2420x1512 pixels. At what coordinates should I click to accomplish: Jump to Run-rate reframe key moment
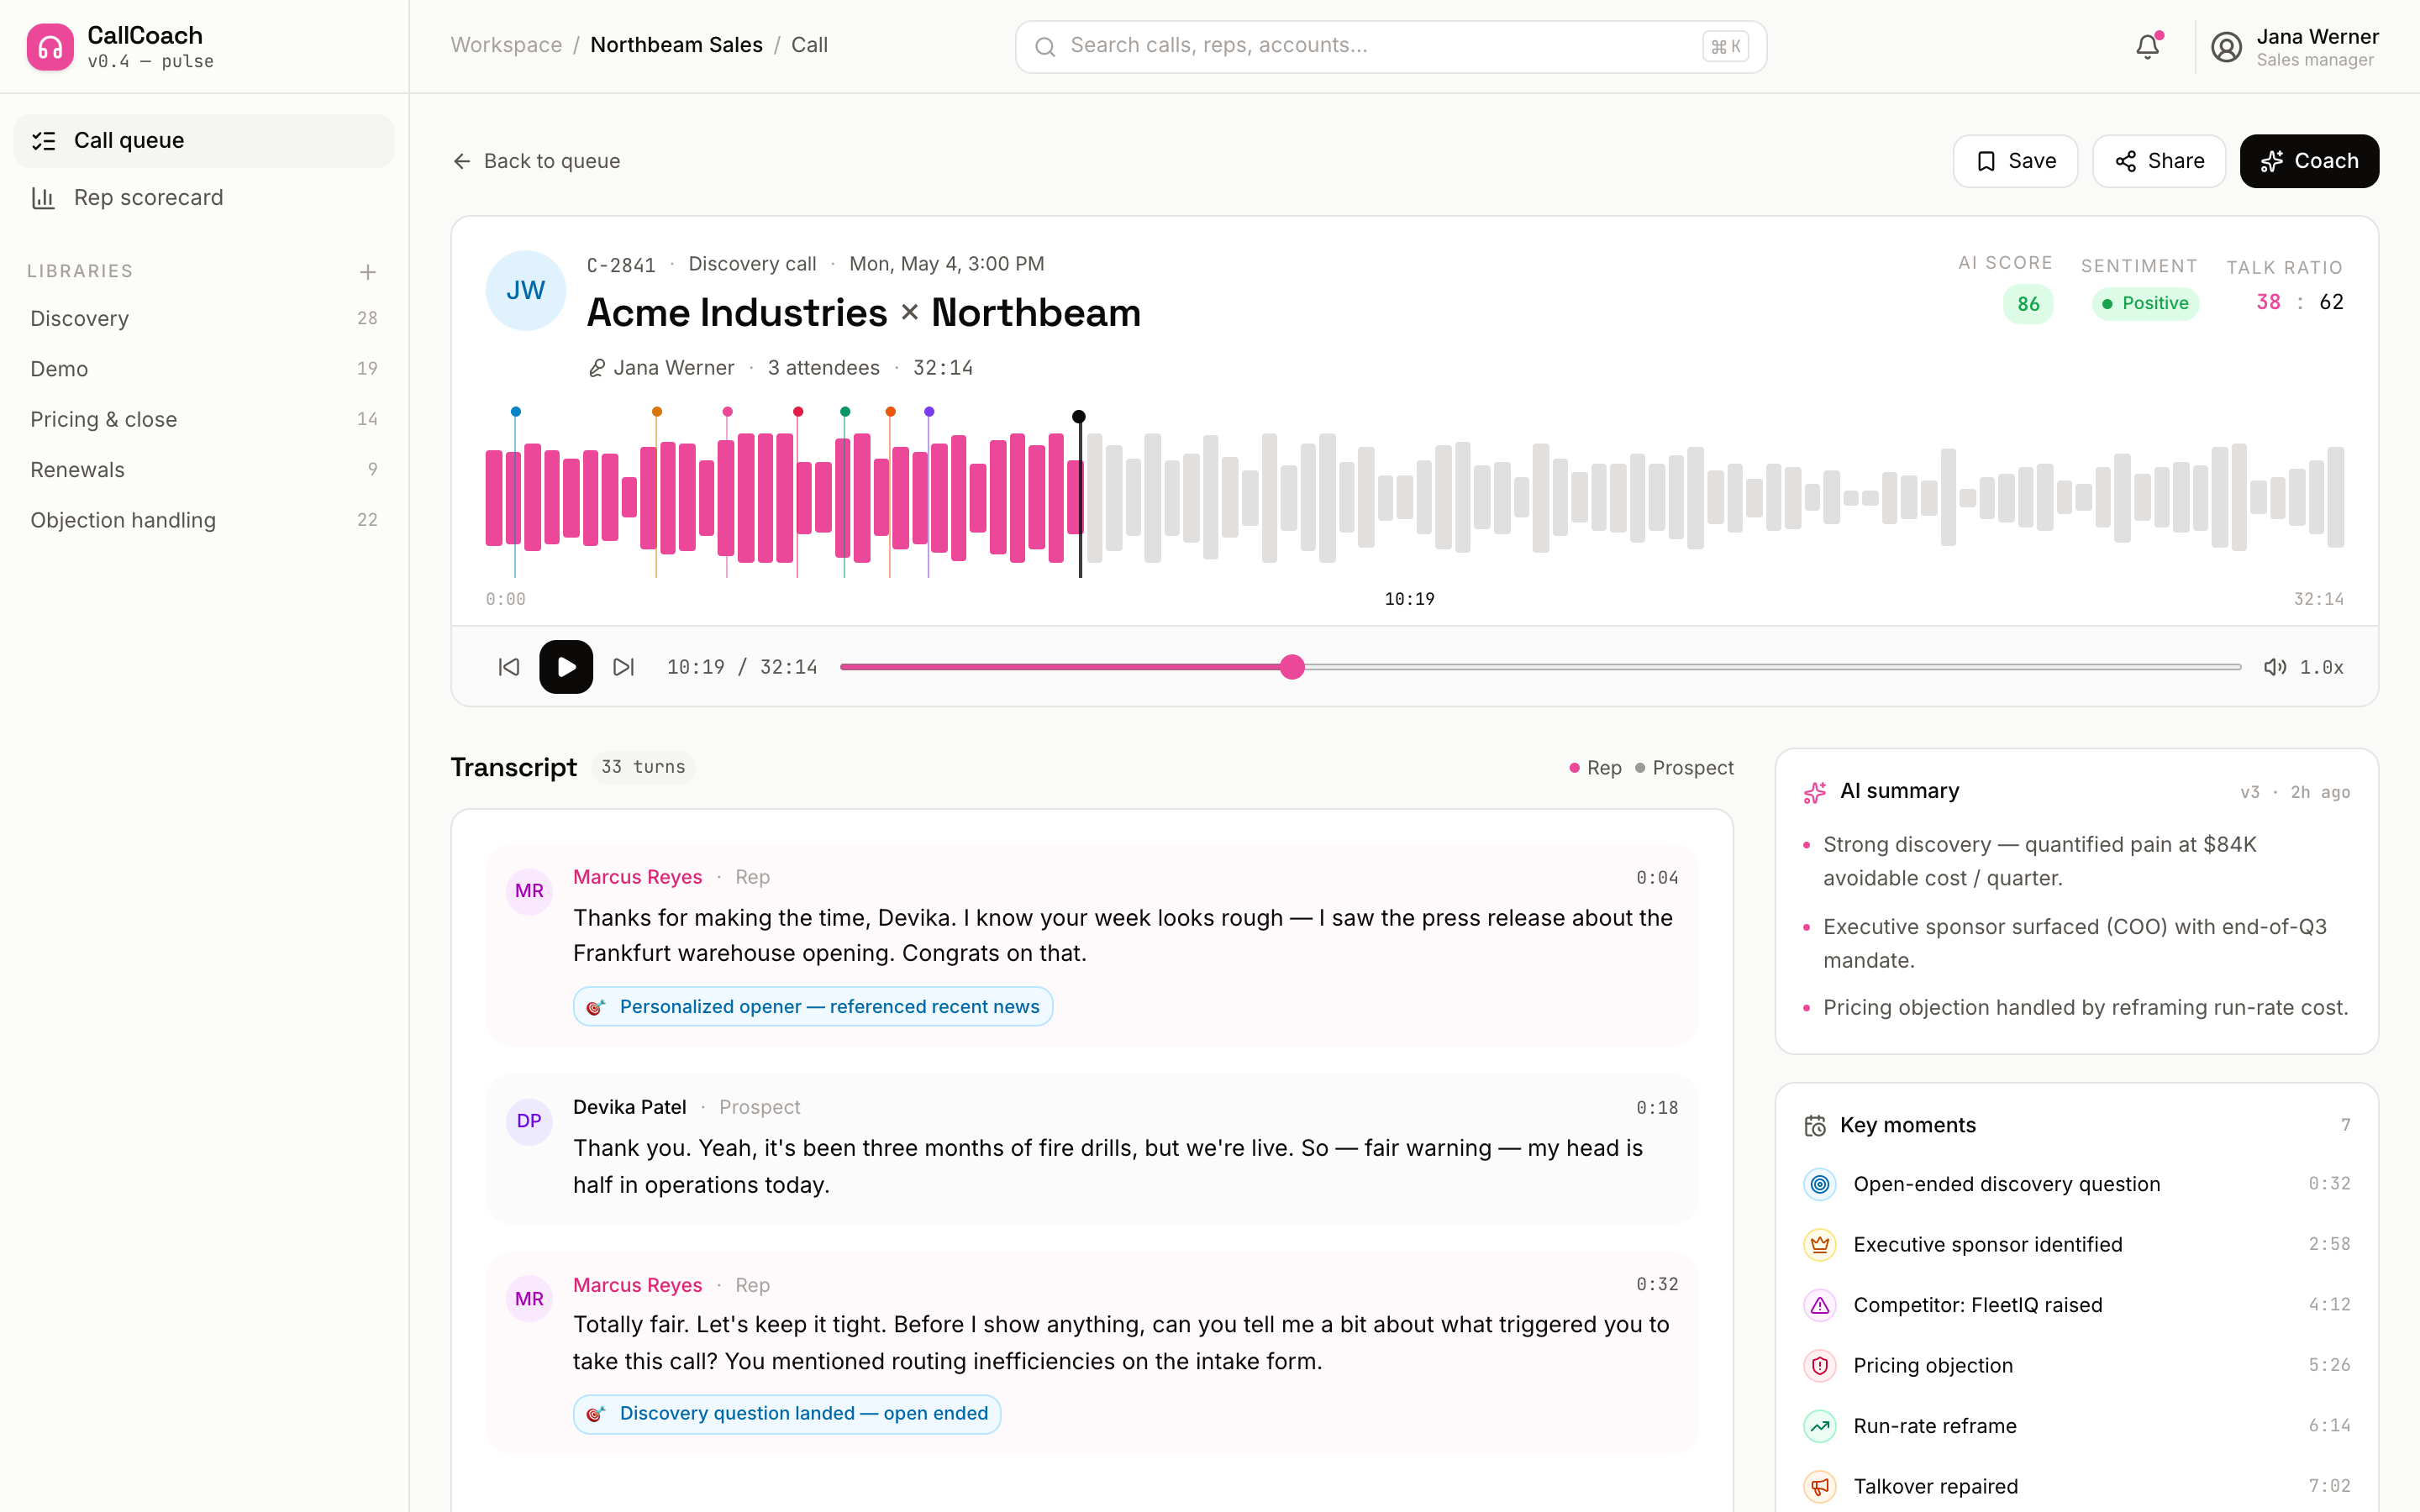click(x=2076, y=1426)
